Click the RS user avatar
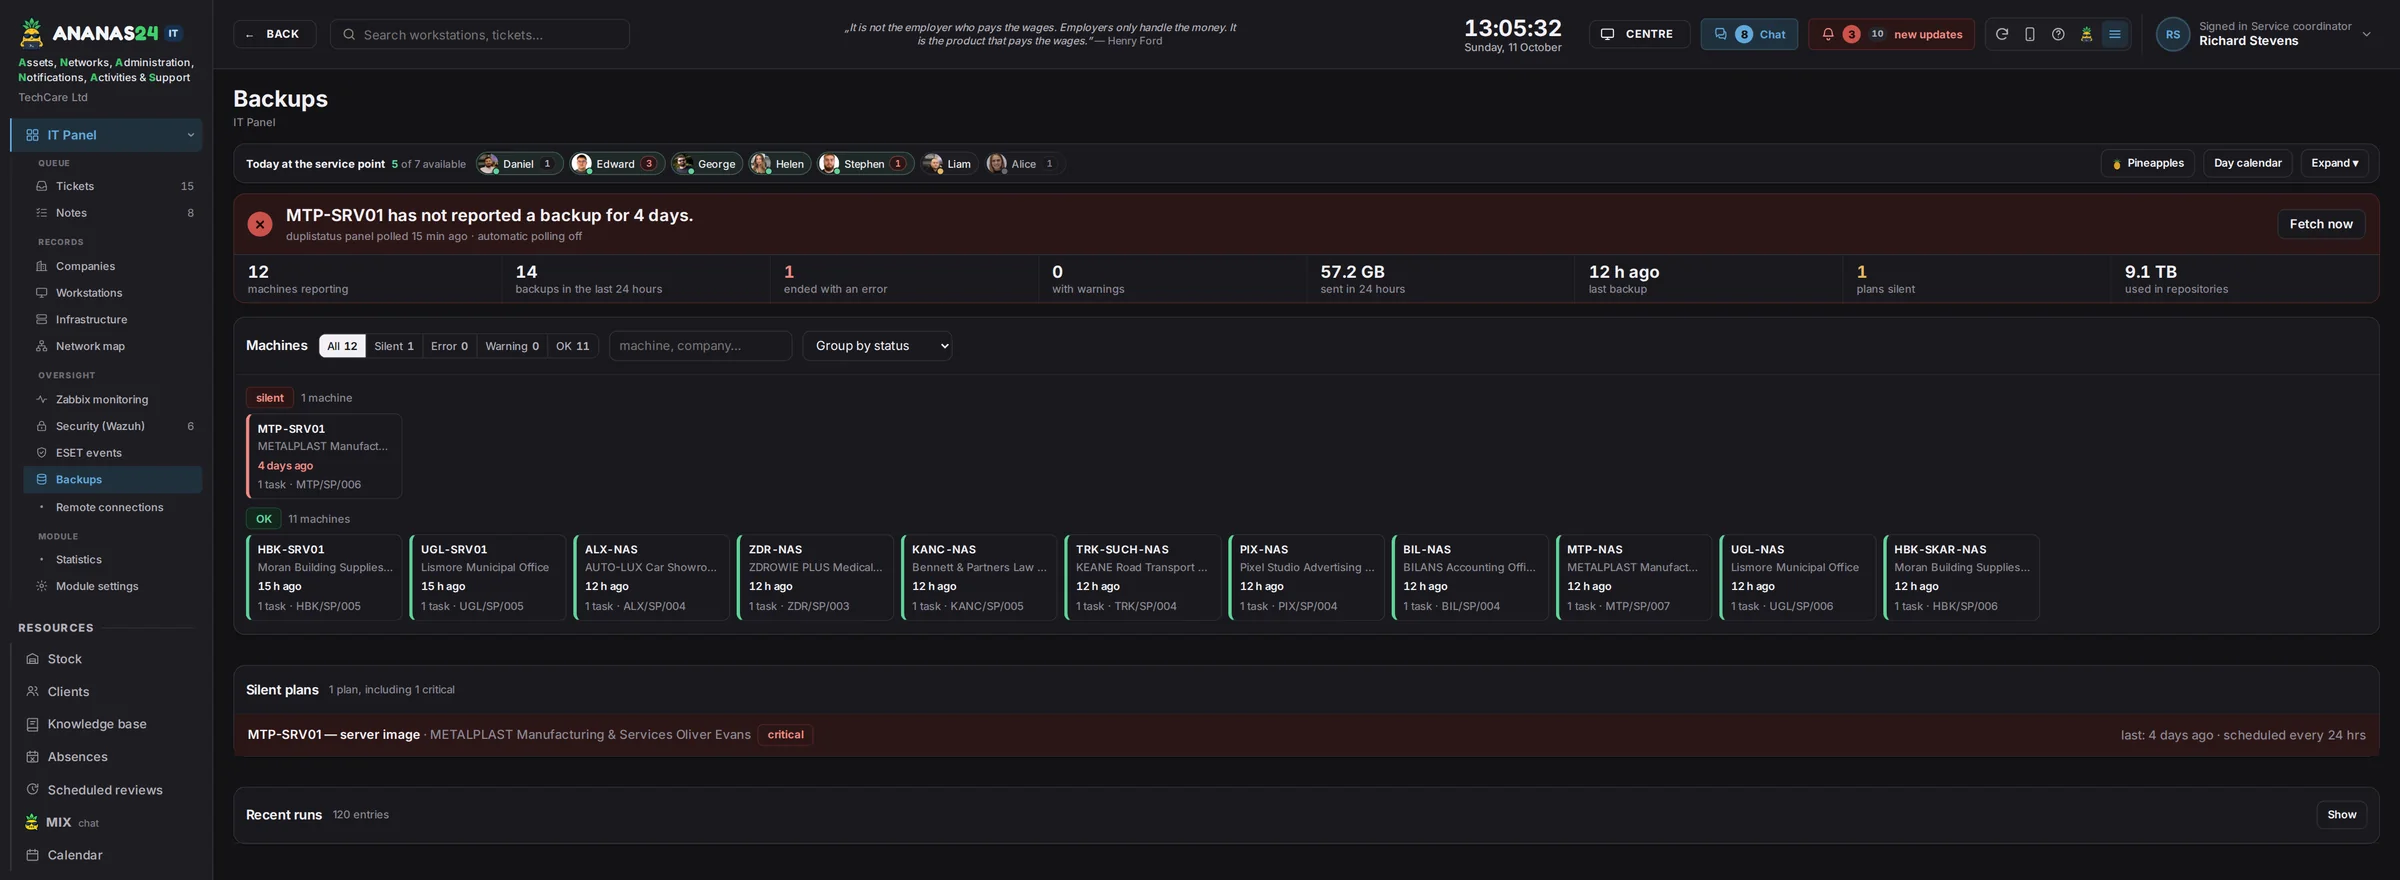 pyautogui.click(x=2173, y=34)
